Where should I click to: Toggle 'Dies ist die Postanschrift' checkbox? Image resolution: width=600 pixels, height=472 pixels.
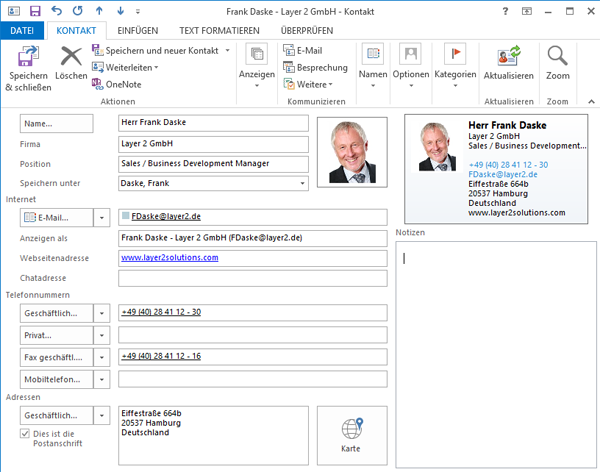tap(26, 433)
